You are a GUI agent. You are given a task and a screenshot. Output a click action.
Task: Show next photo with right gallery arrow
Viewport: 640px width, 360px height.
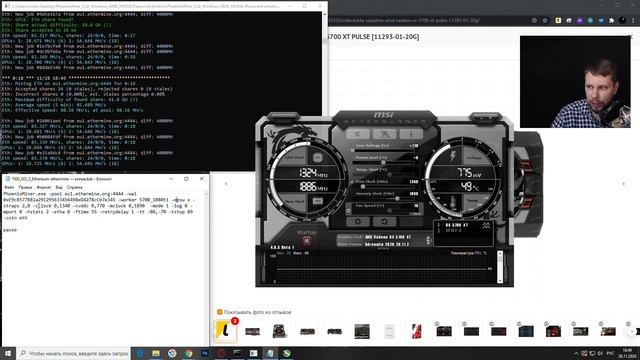[x=624, y=184]
